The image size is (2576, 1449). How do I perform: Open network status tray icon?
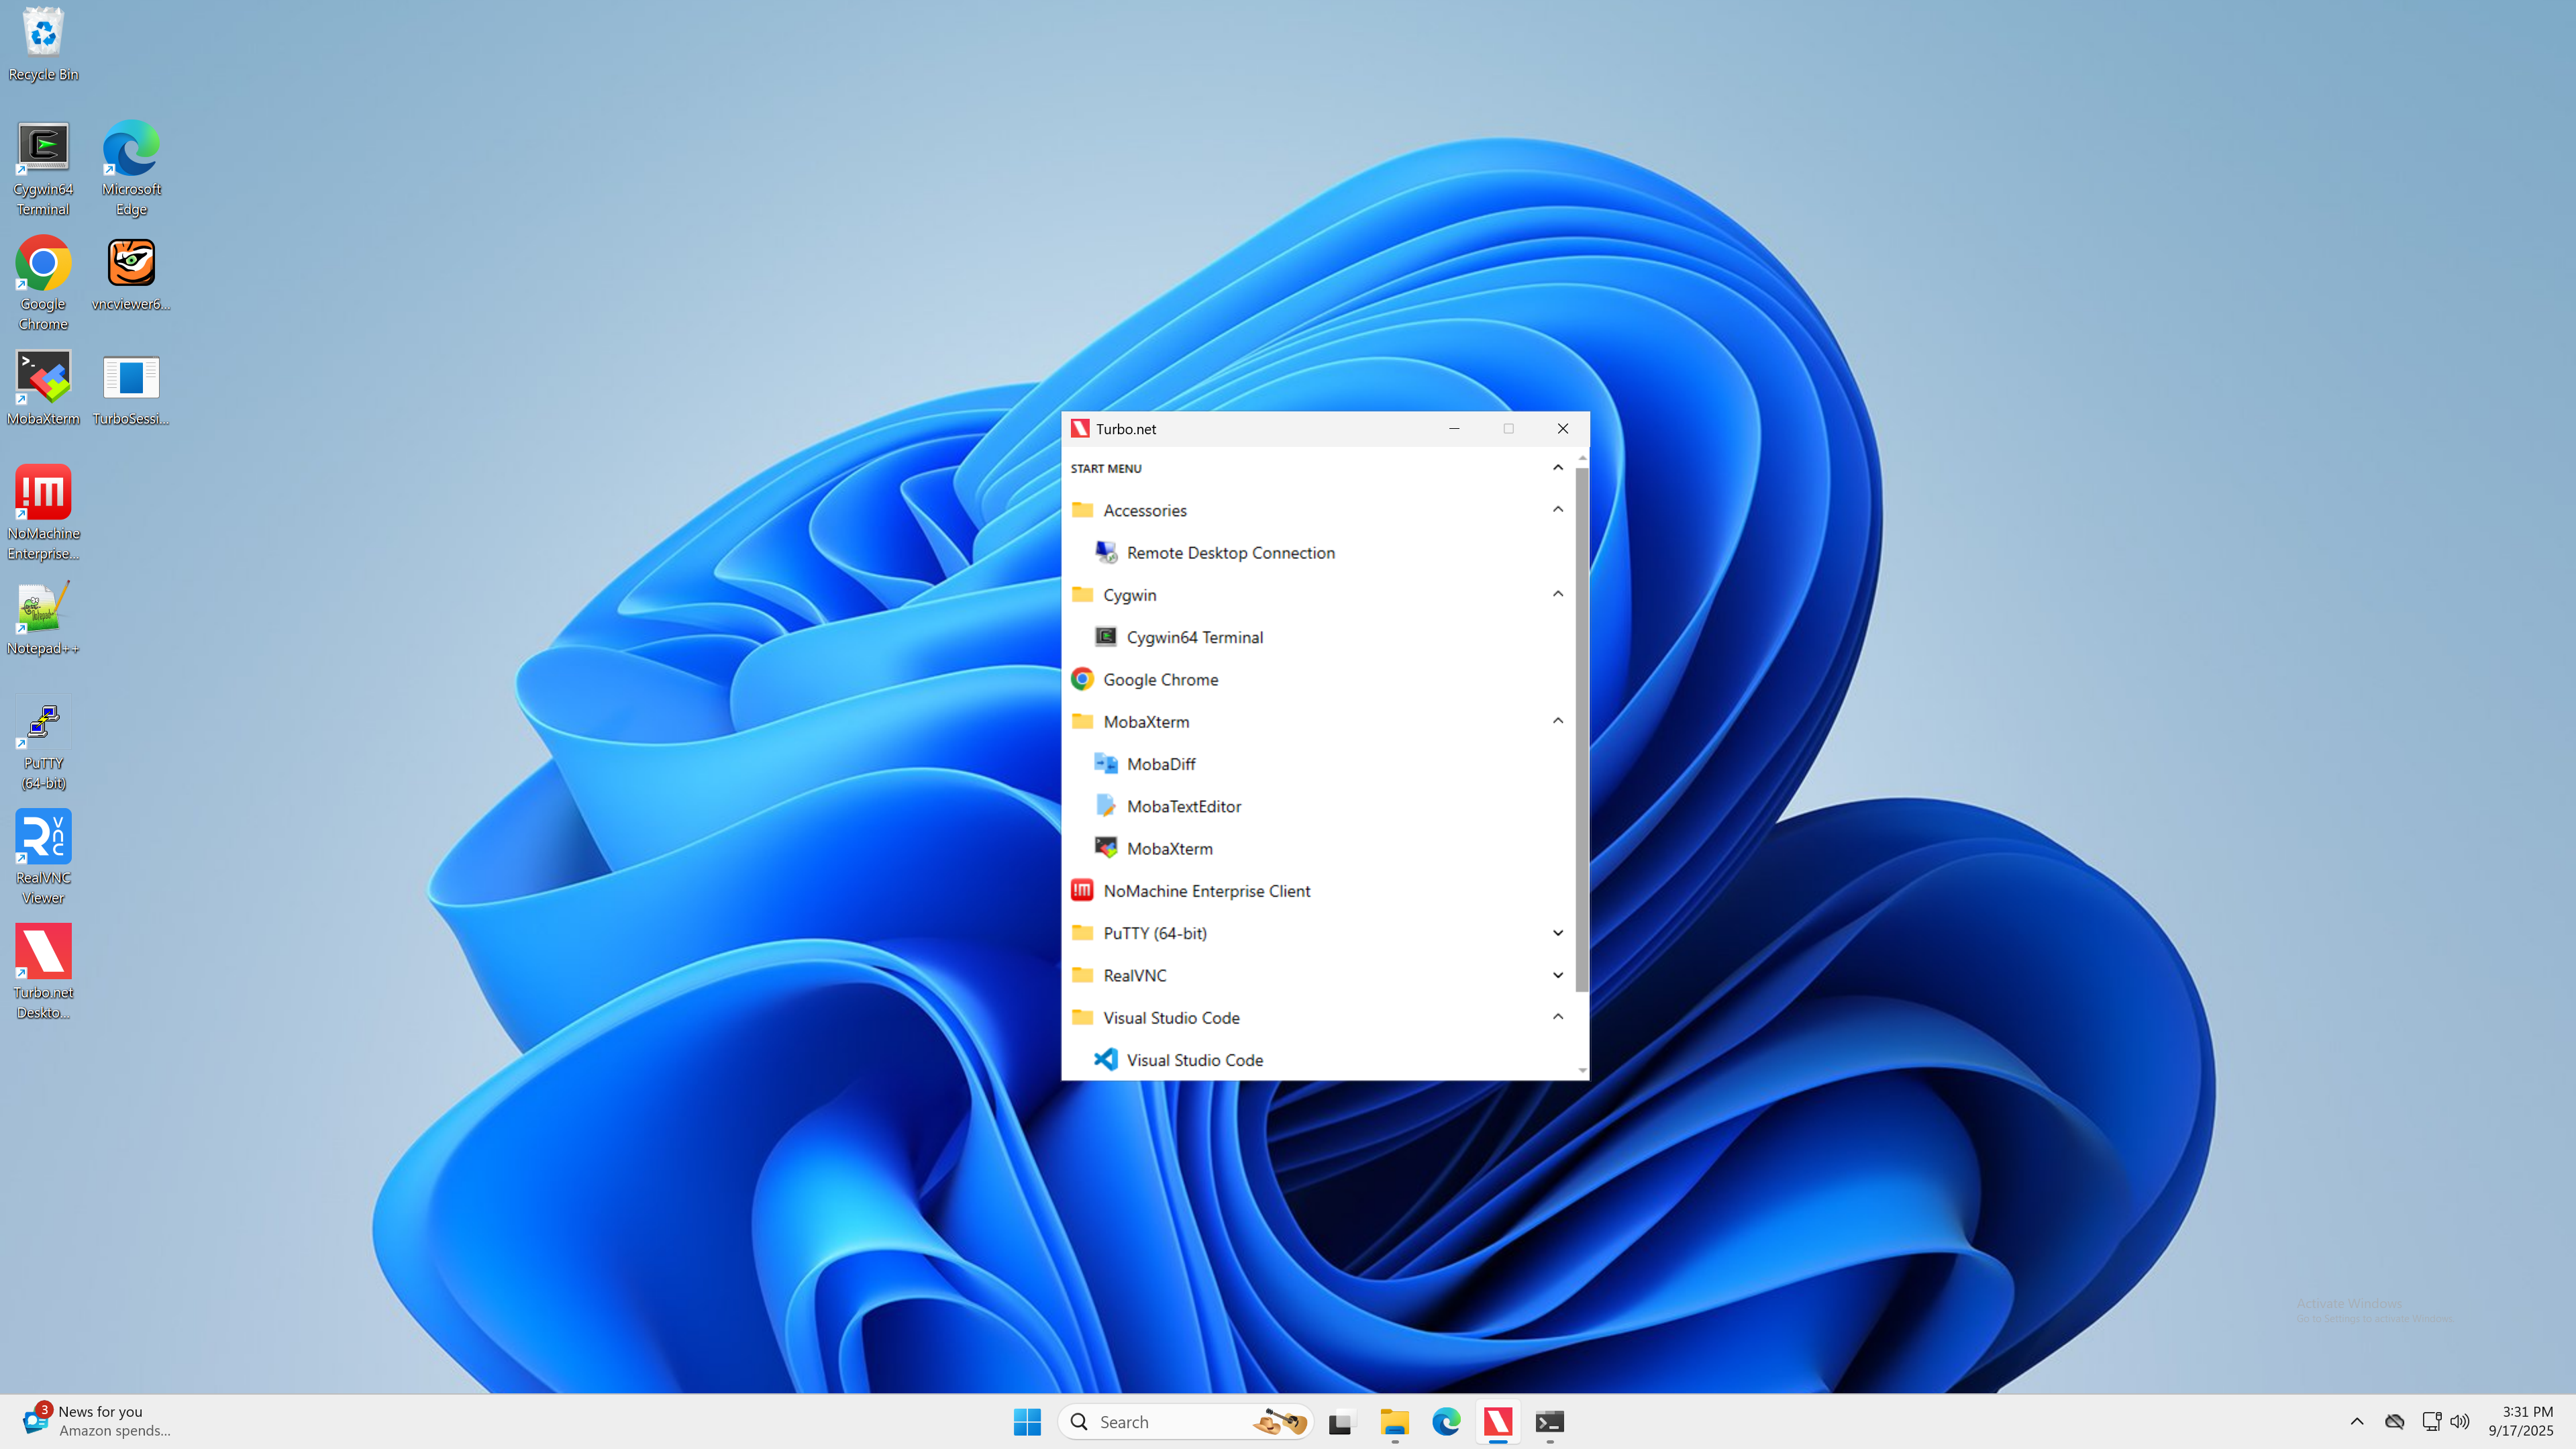(2431, 1421)
